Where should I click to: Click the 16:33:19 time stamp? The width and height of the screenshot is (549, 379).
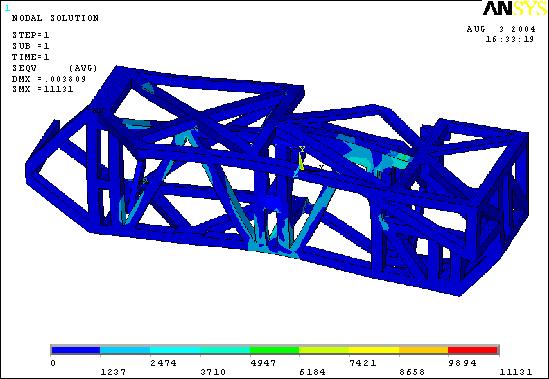pos(510,39)
